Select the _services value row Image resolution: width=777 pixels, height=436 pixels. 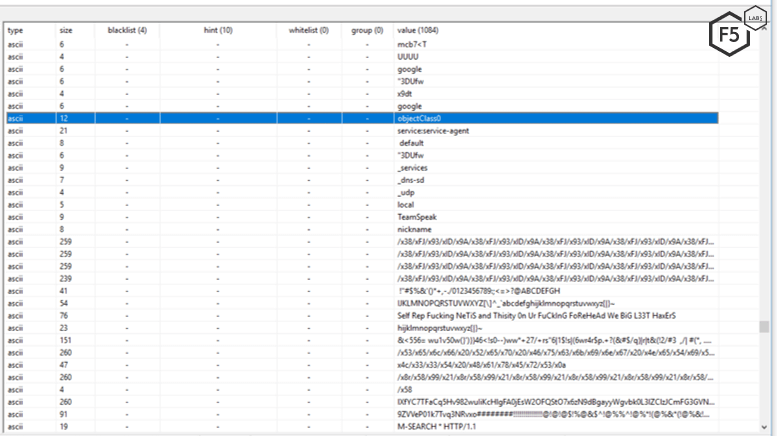[x=414, y=168]
